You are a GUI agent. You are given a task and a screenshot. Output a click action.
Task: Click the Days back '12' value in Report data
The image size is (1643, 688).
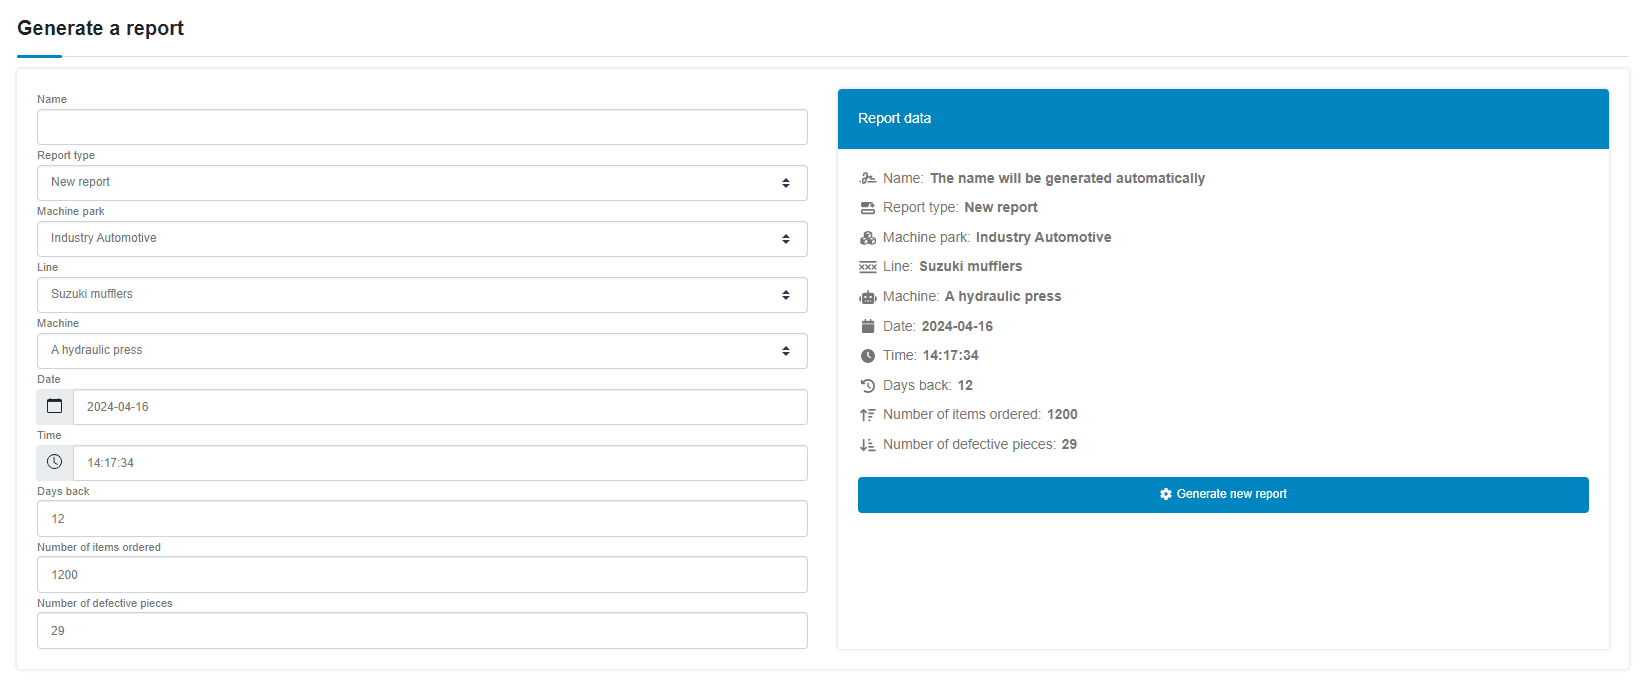965,385
